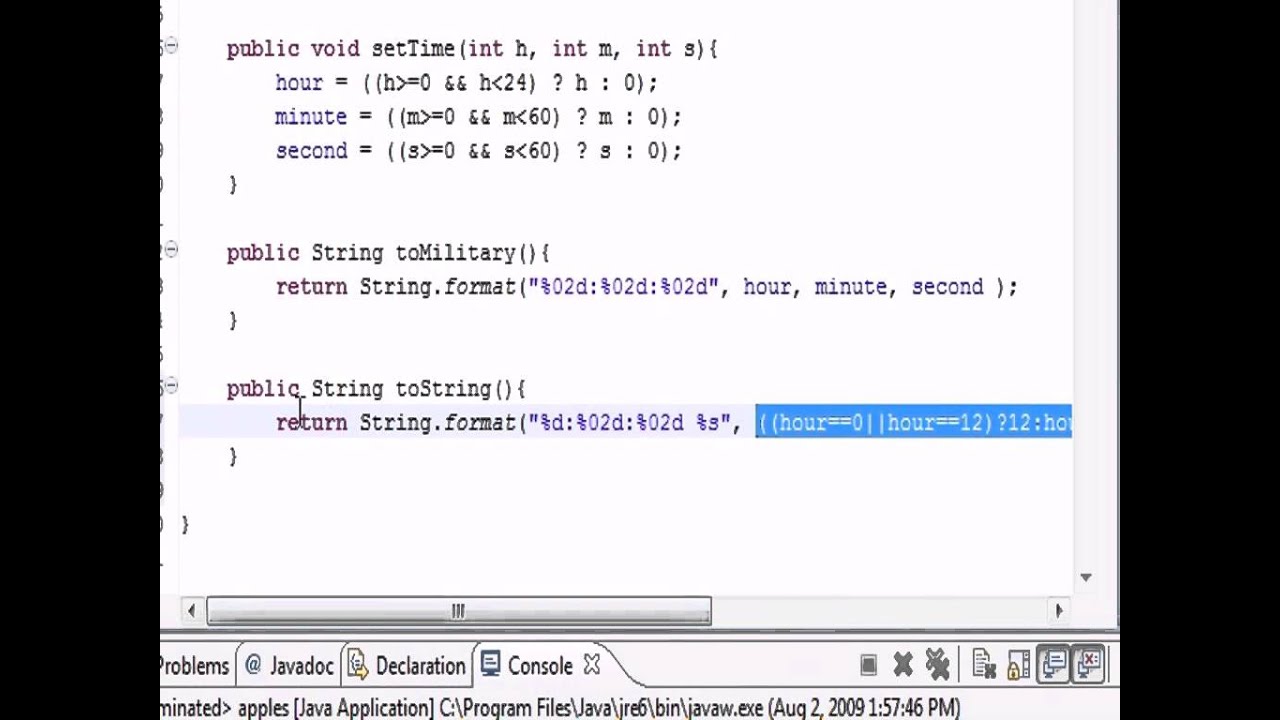Click Remove All Terminated Launches double-X icon
The width and height of the screenshot is (1280, 720).
[x=937, y=665]
